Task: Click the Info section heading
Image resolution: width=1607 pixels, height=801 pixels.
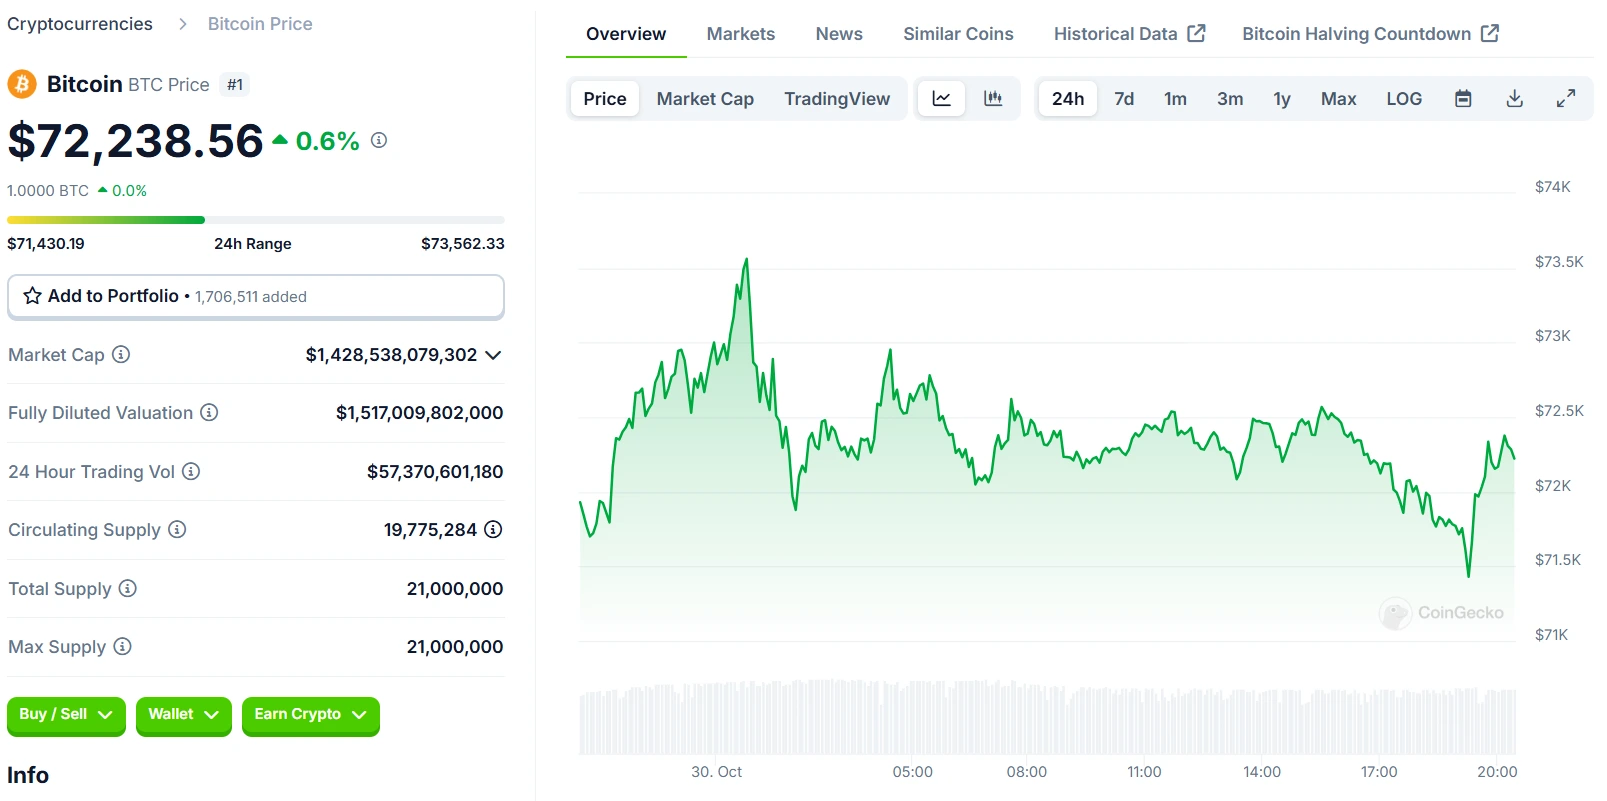Action: tap(28, 775)
